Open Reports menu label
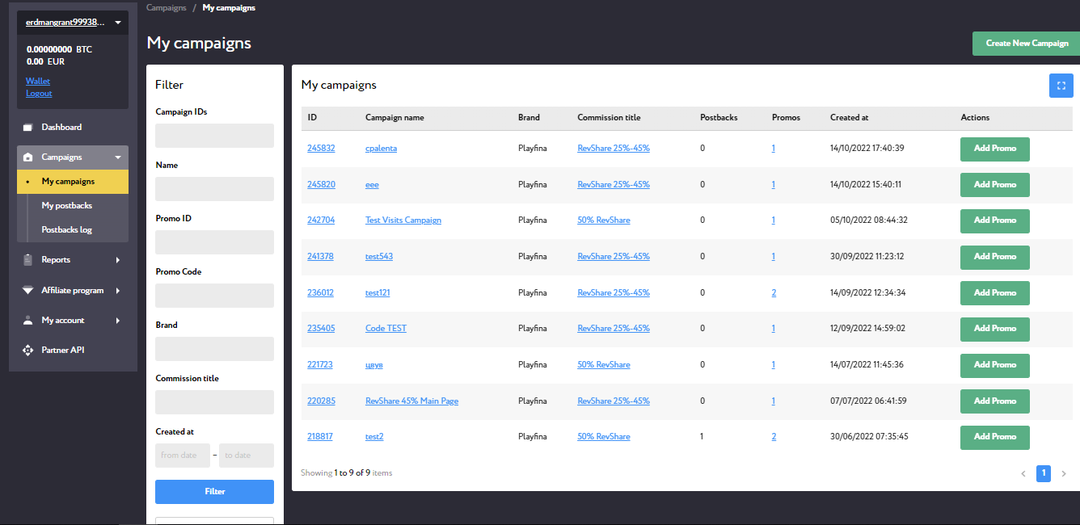Screen dimensions: 1080x525 pyautogui.click(x=56, y=260)
